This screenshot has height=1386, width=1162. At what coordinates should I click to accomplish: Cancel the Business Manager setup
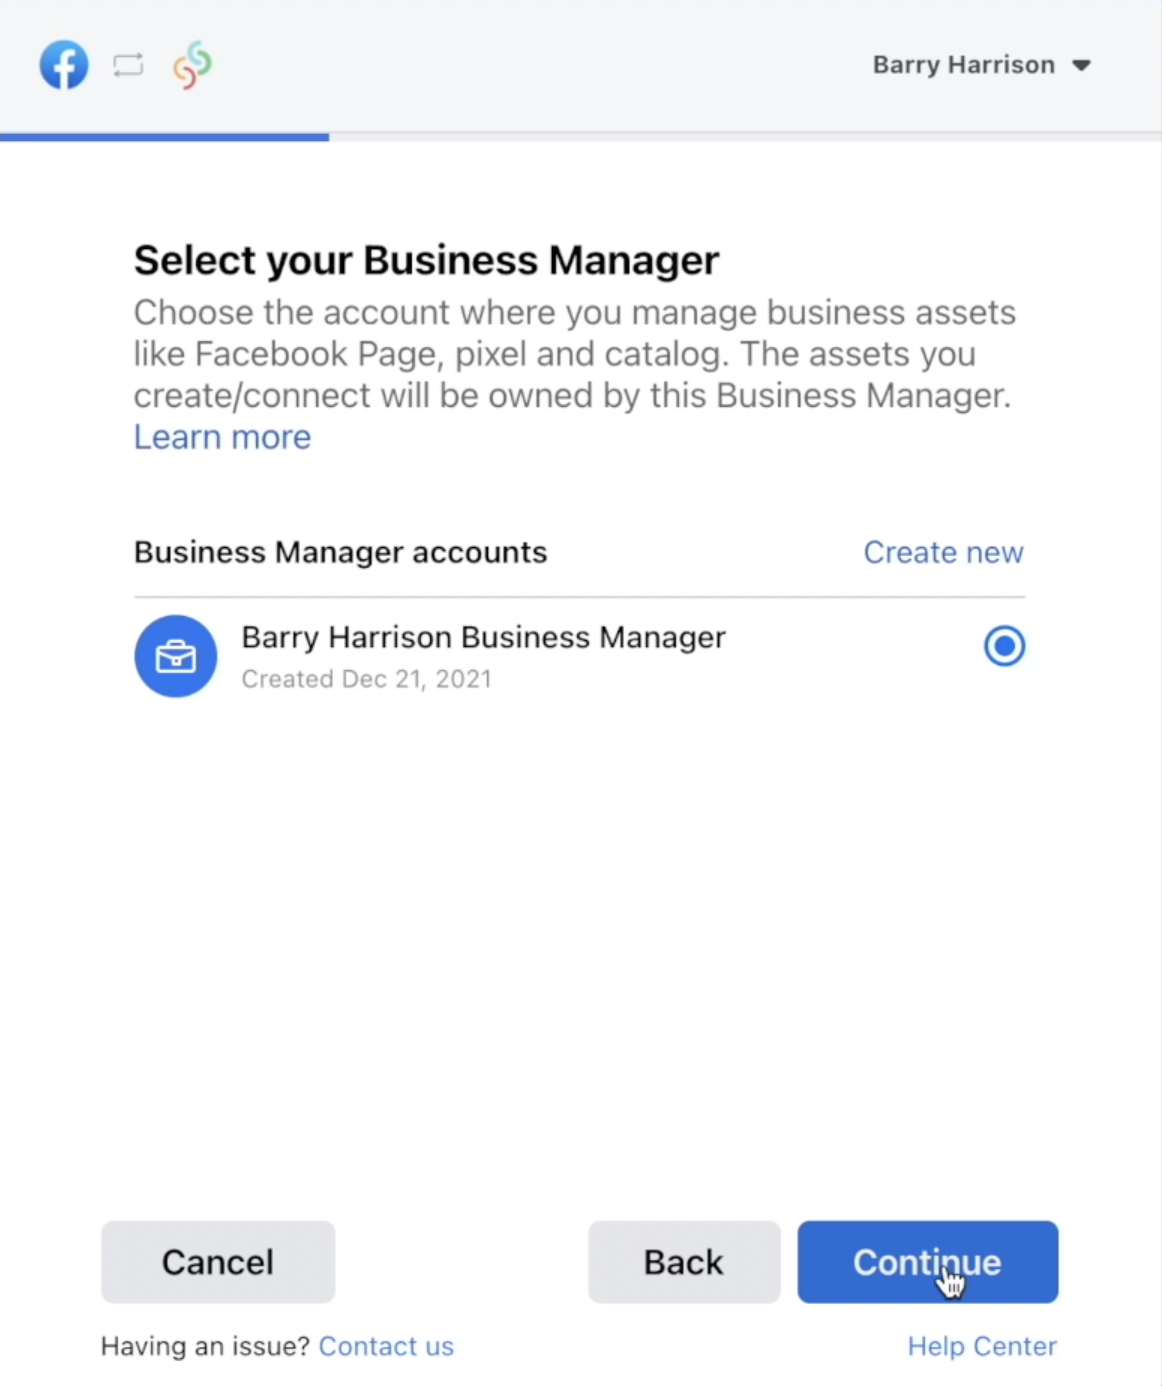218,1262
